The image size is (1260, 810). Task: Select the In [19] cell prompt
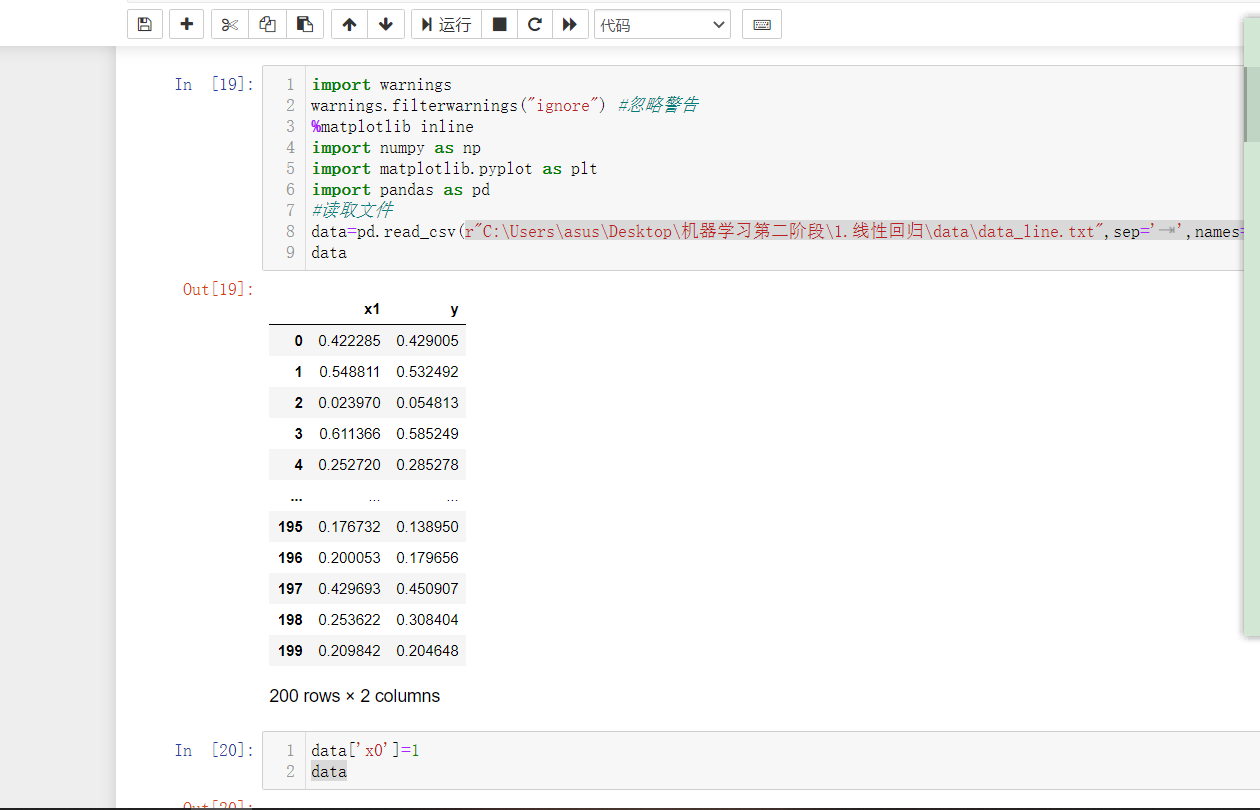coord(214,84)
